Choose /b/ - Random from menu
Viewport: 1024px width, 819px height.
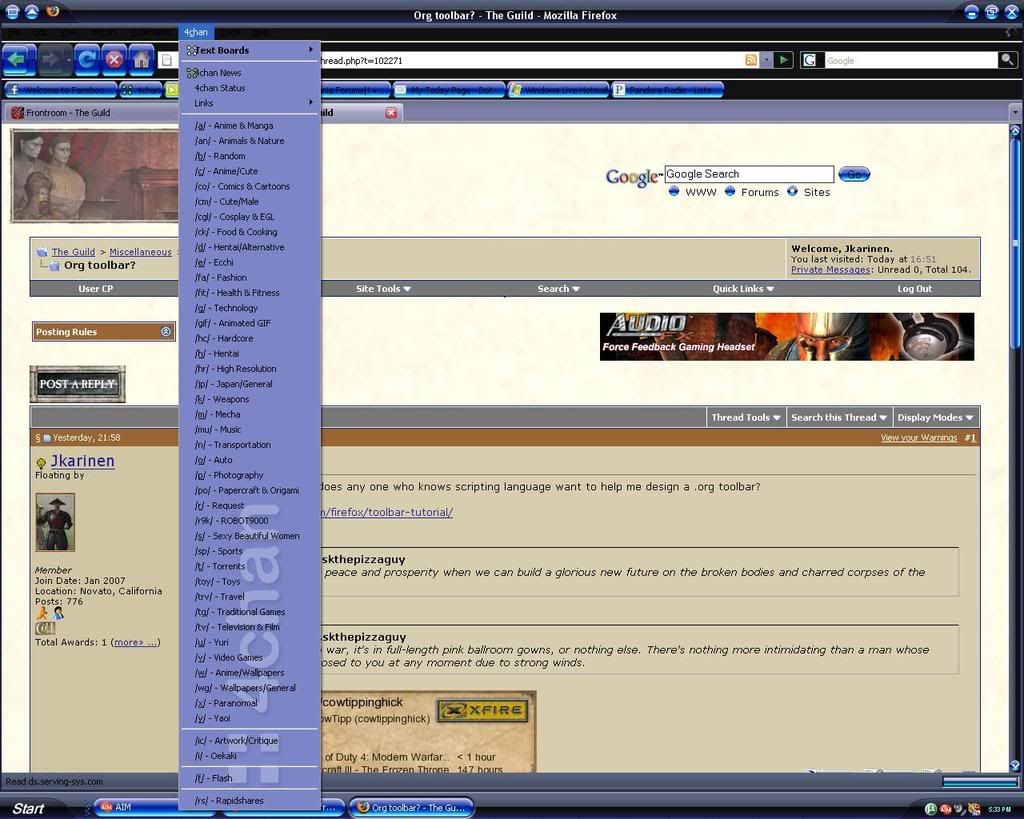pos(250,156)
